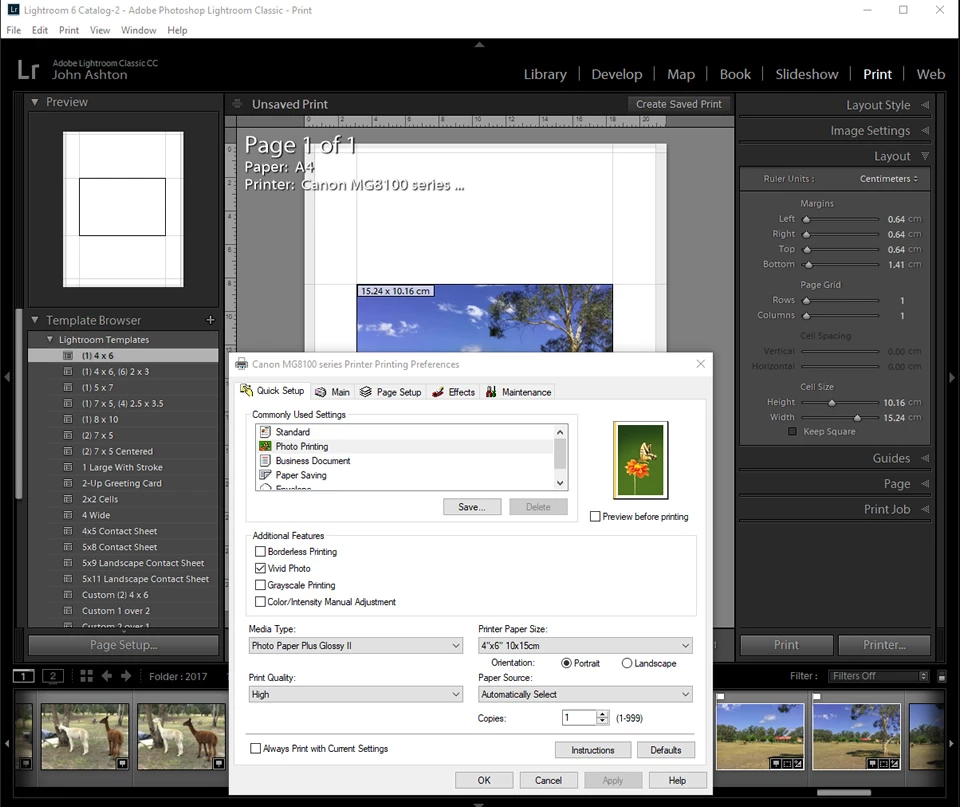This screenshot has width=960, height=807.
Task: Select Landscape orientation radio button
Action: pos(626,663)
